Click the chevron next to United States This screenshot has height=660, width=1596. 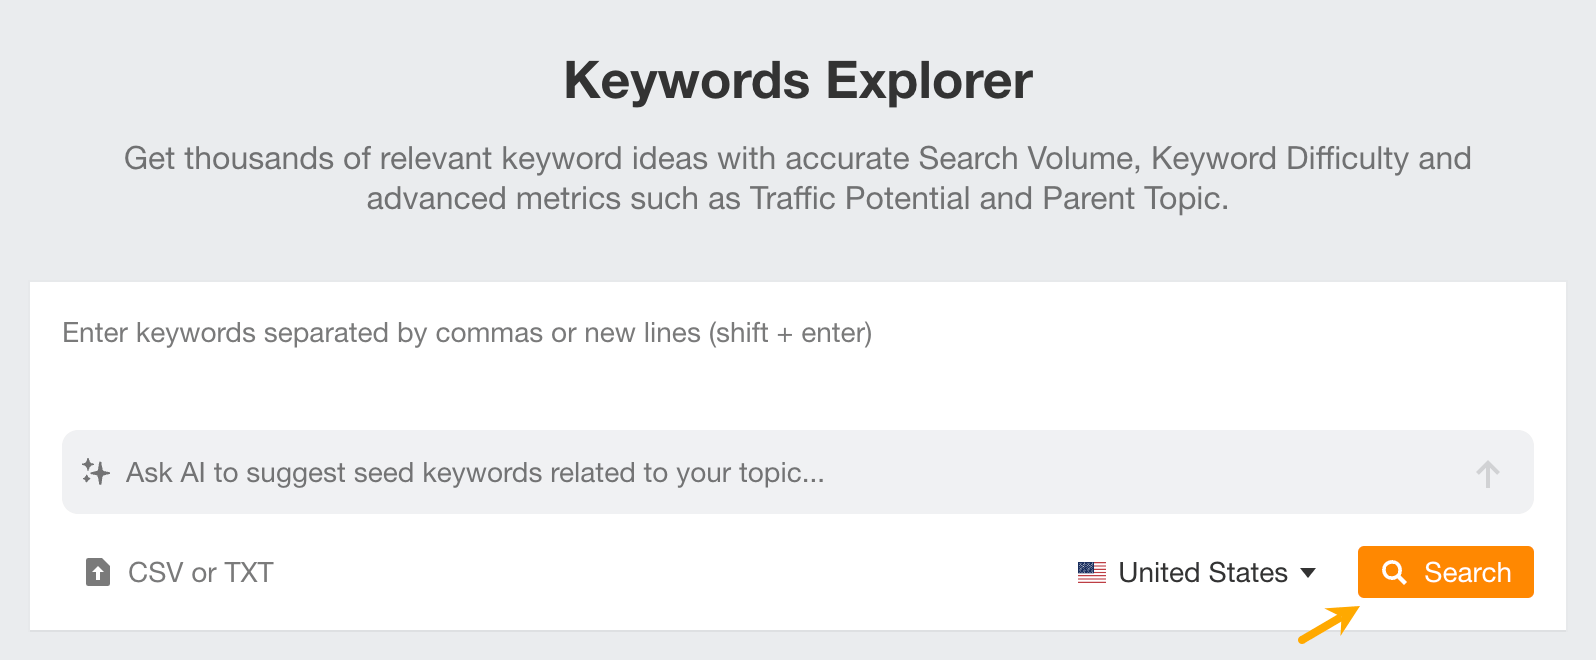[x=1310, y=573]
